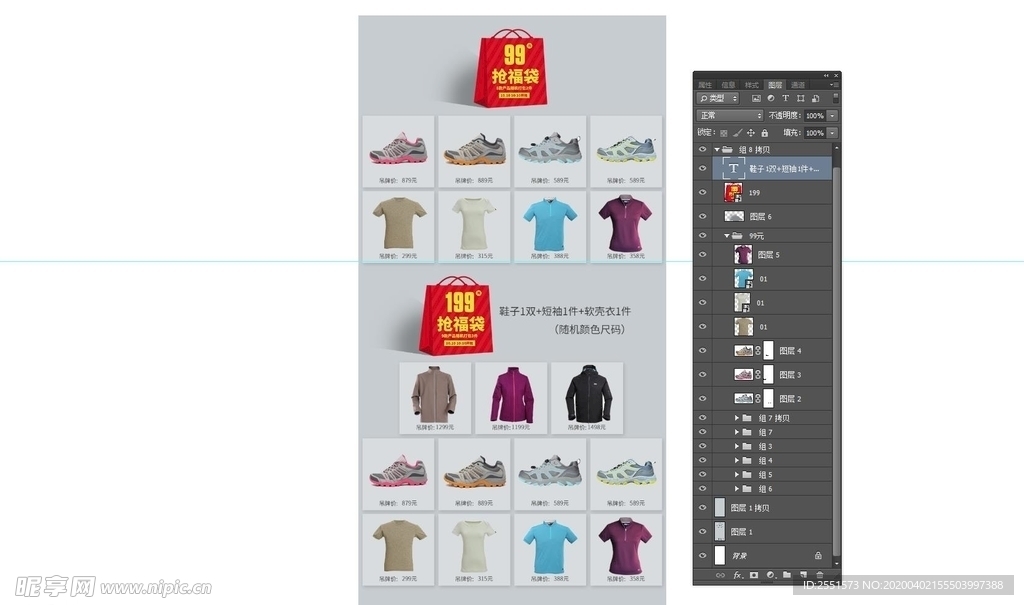This screenshot has height=605, width=1024.
Task: Hide the 背景 background layer
Action: [x=702, y=554]
